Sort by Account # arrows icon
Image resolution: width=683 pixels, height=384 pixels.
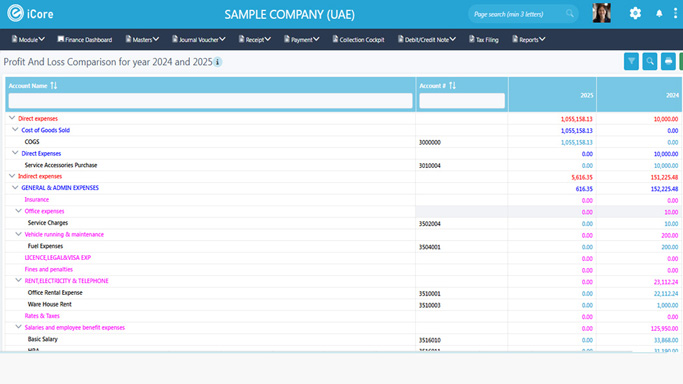(x=453, y=86)
